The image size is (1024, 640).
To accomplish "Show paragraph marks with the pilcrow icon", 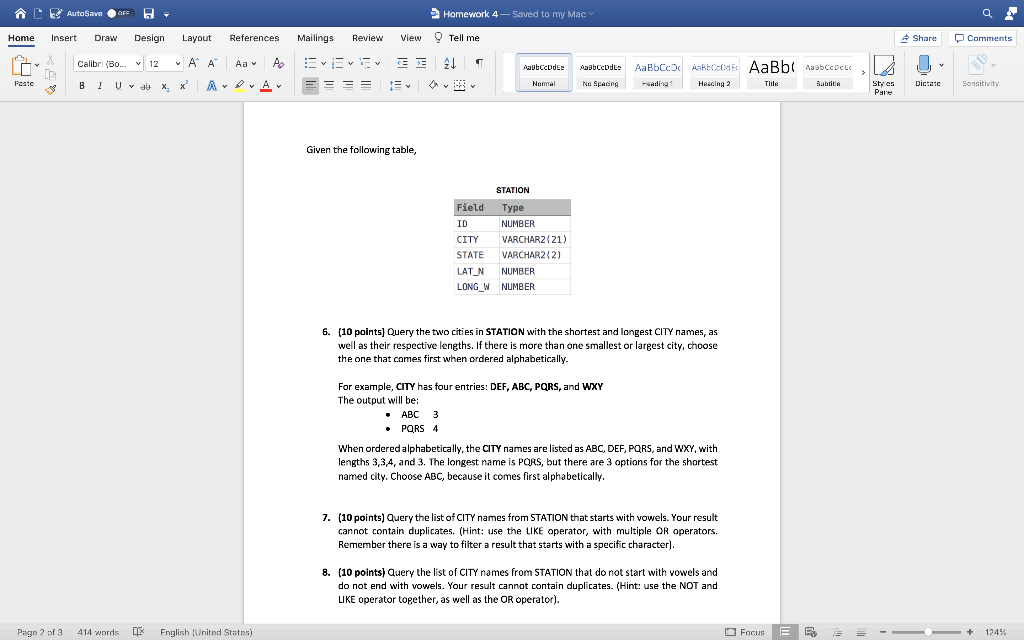I will pyautogui.click(x=477, y=64).
